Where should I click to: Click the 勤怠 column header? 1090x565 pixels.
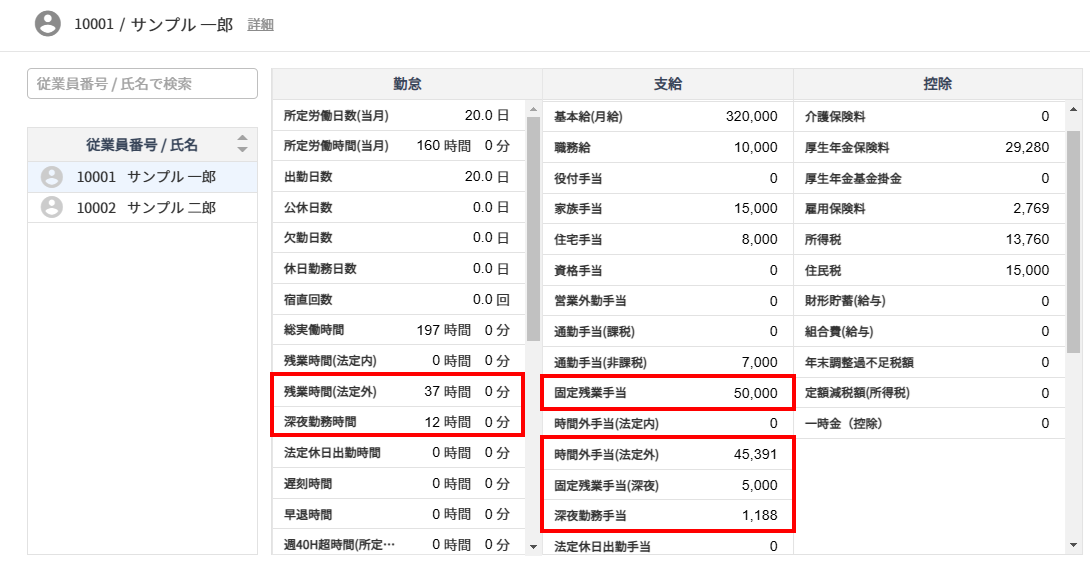[x=407, y=84]
